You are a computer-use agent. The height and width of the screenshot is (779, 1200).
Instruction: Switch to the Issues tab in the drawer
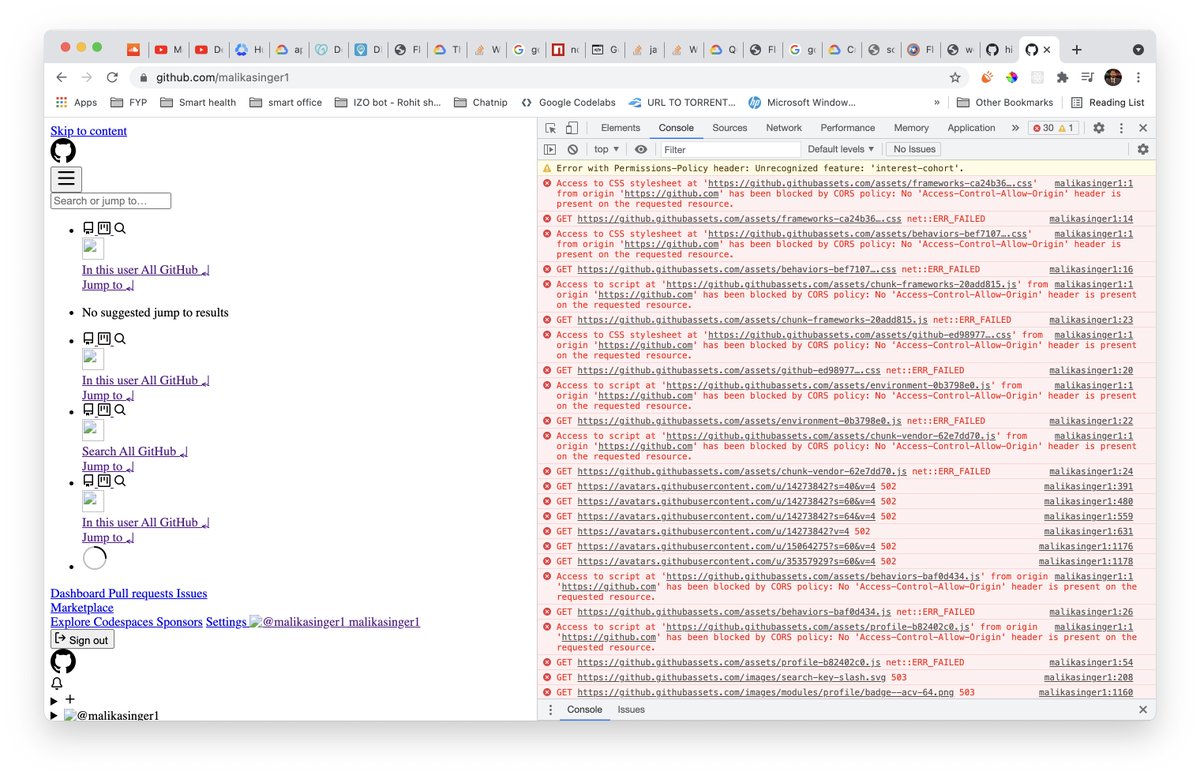click(631, 709)
